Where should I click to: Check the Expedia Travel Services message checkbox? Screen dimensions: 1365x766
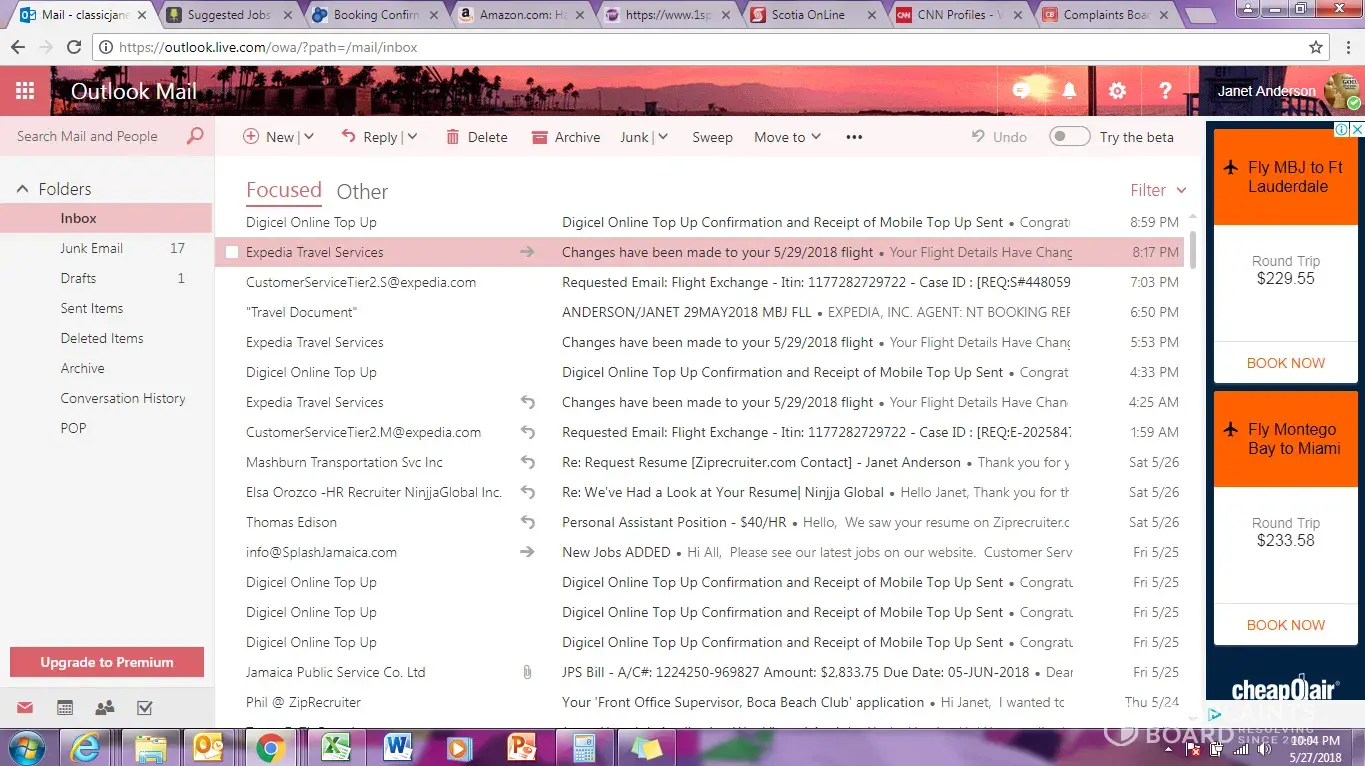232,253
